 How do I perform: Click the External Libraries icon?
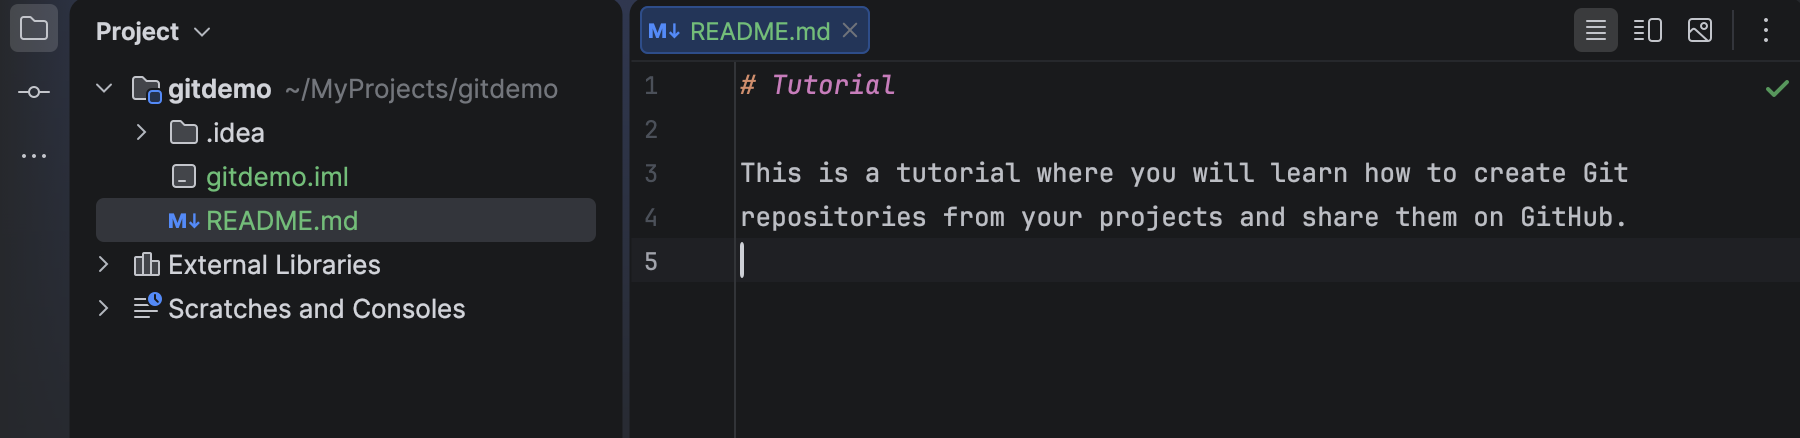point(147,264)
